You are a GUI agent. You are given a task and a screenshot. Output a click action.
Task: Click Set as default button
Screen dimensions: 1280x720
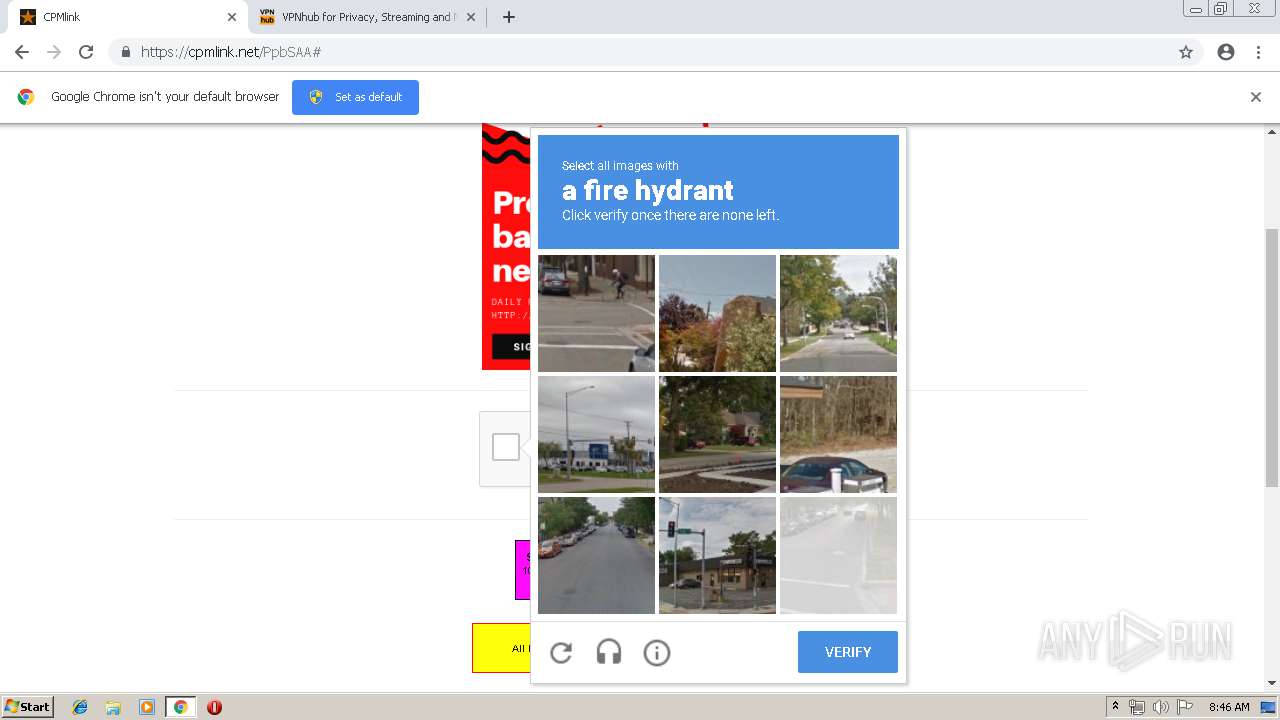click(355, 97)
